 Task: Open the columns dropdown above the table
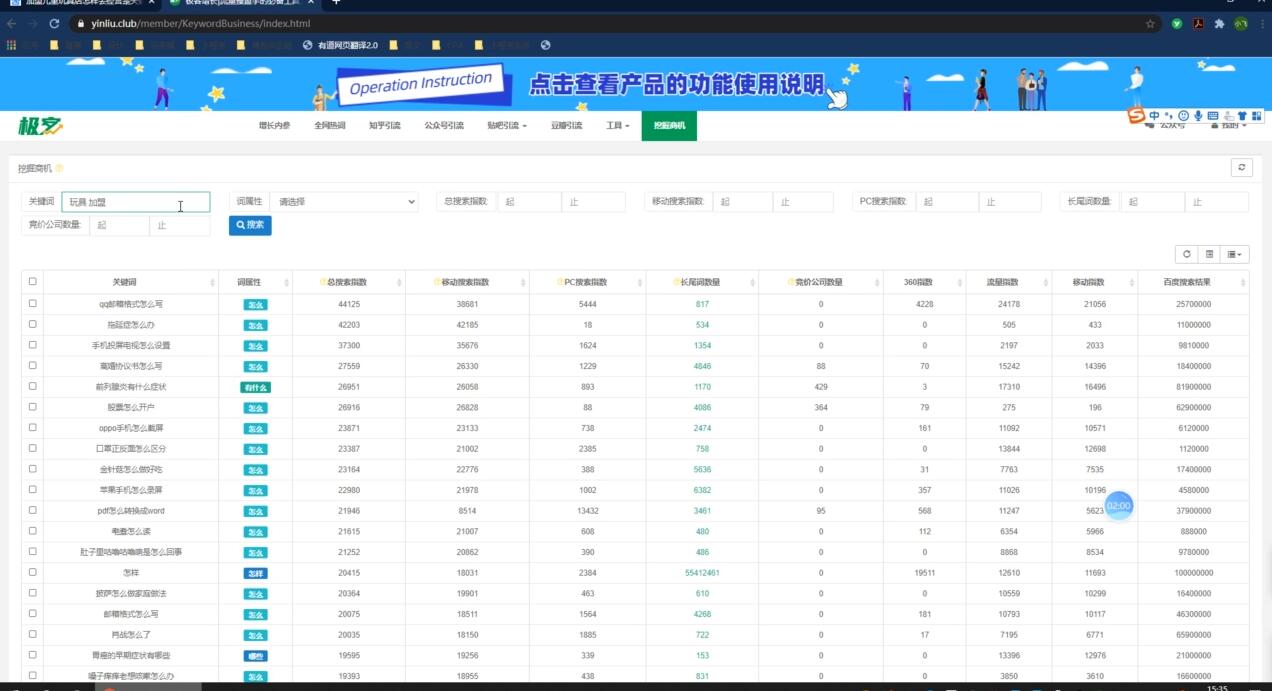(x=1236, y=254)
